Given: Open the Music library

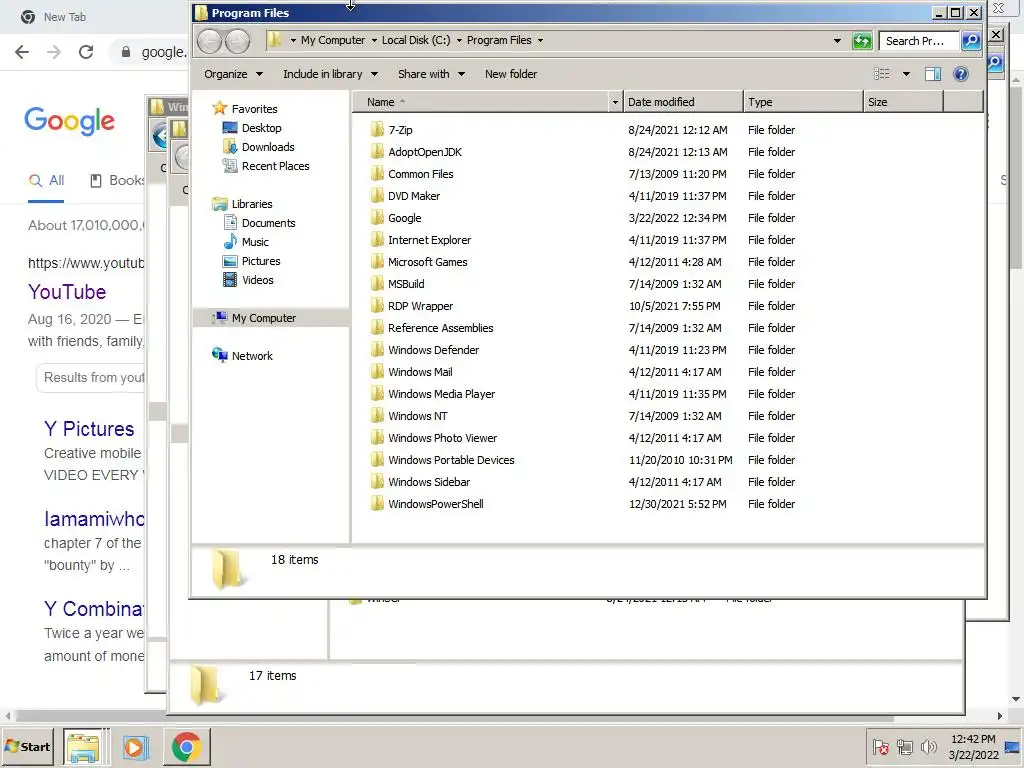Looking at the screenshot, I should tap(255, 242).
